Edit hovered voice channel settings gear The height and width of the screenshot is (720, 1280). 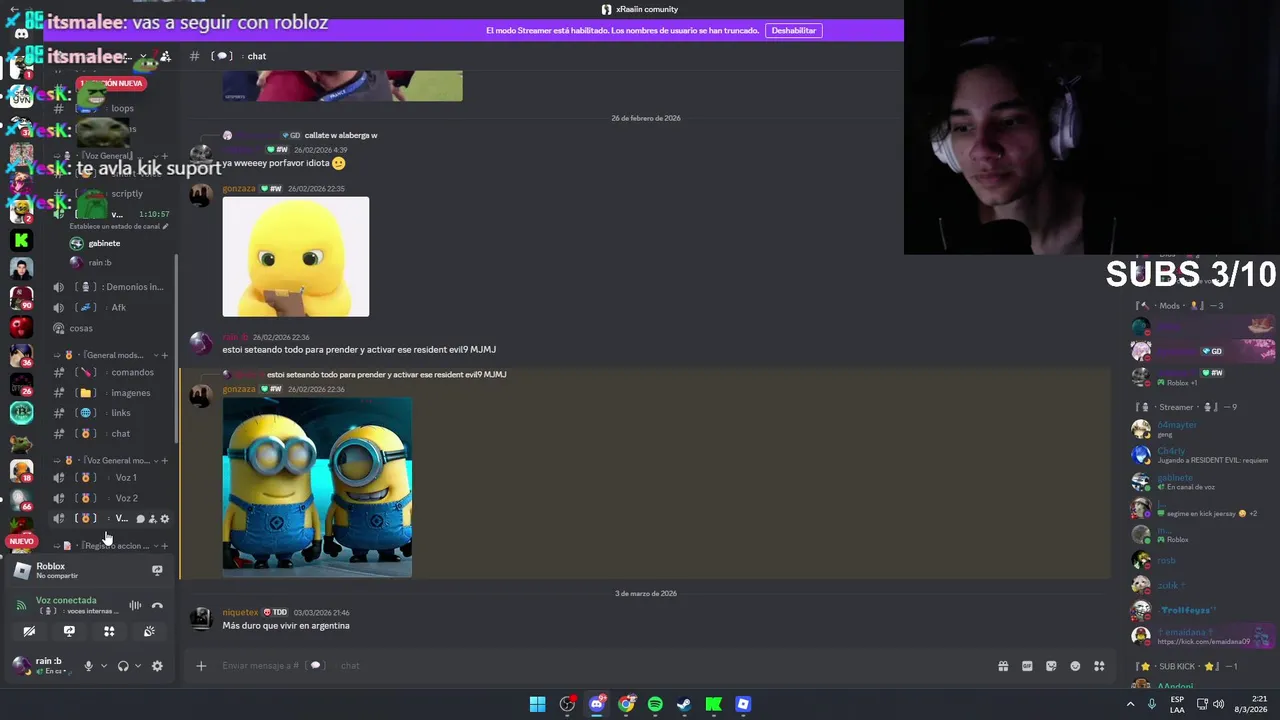[165, 519]
